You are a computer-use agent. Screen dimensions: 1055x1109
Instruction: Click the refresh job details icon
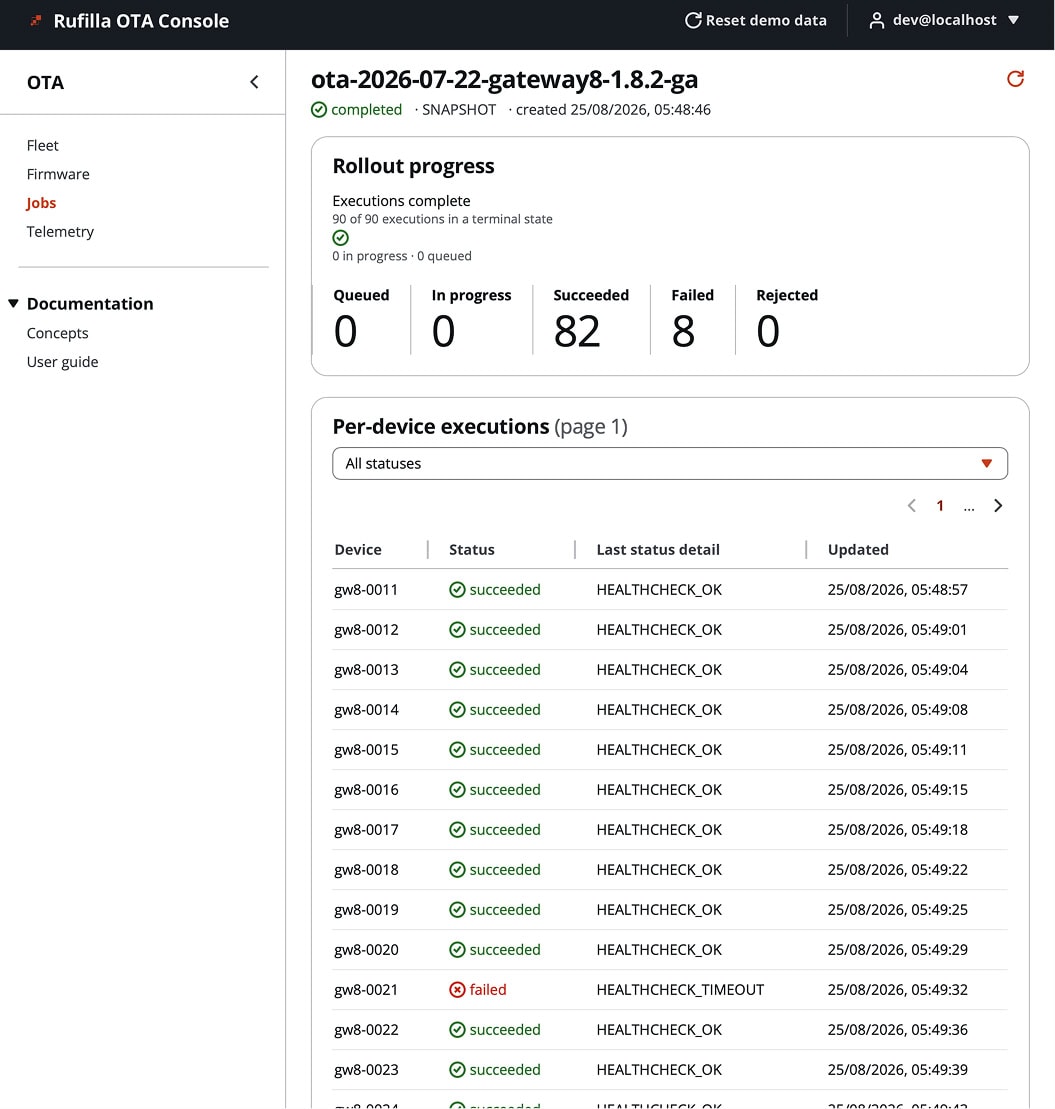click(1015, 79)
